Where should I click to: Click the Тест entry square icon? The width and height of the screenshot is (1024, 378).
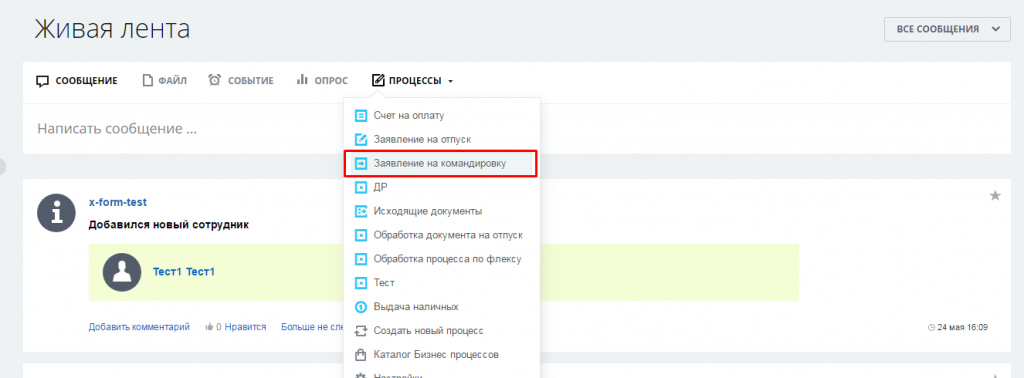[360, 283]
